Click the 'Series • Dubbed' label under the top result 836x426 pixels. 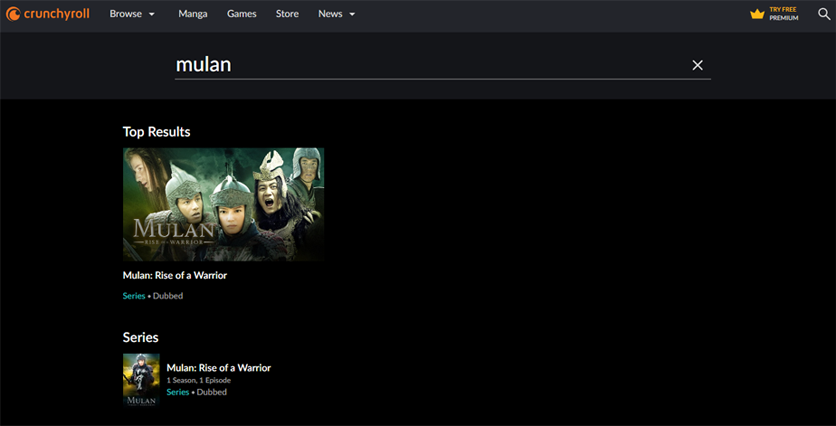(x=152, y=296)
